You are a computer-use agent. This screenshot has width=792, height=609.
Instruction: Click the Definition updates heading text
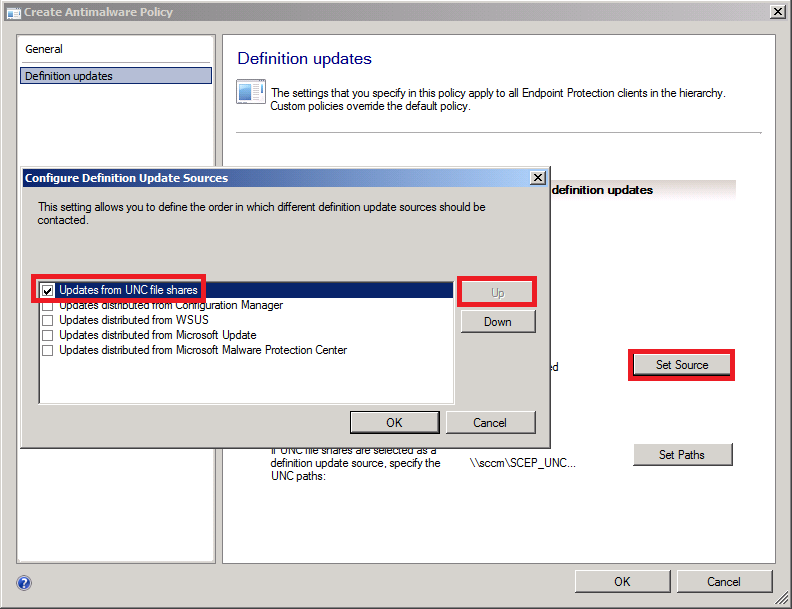pyautogui.click(x=305, y=59)
